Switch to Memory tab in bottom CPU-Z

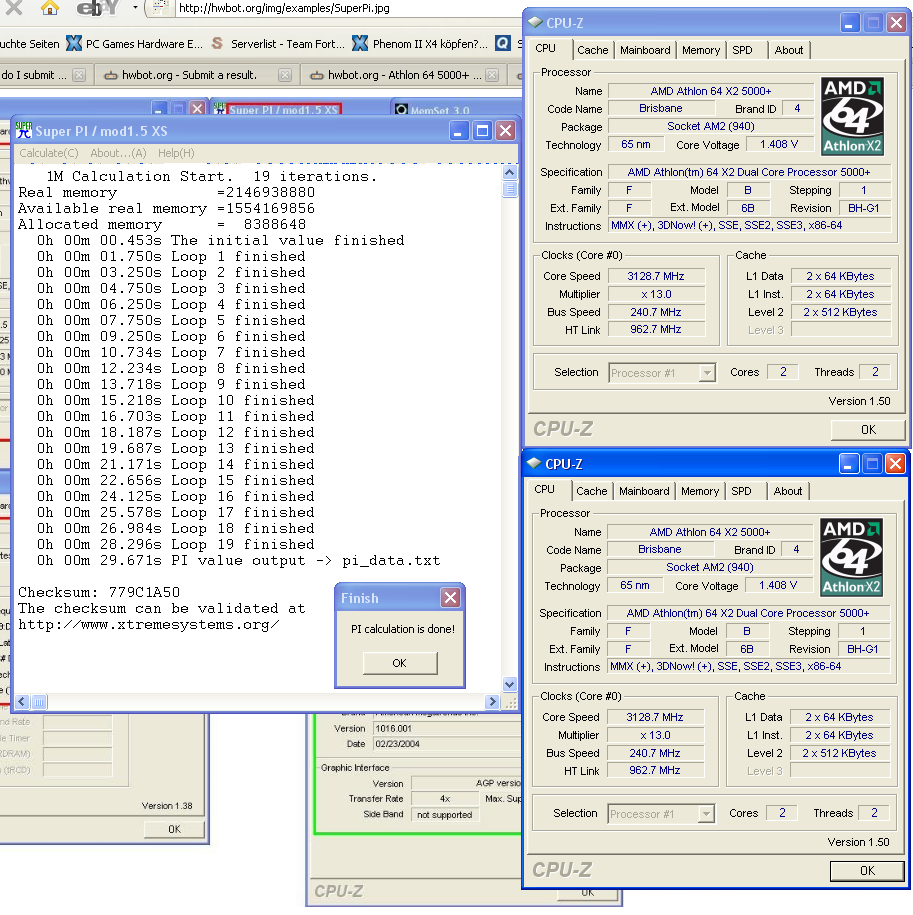[699, 491]
